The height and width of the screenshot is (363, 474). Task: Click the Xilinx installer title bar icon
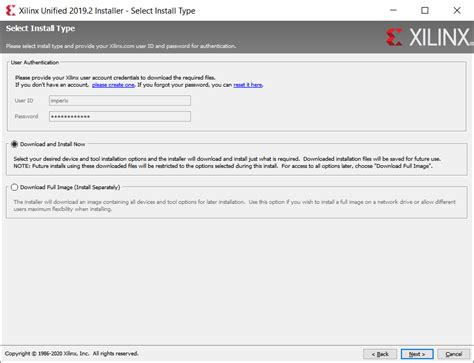click(10, 11)
